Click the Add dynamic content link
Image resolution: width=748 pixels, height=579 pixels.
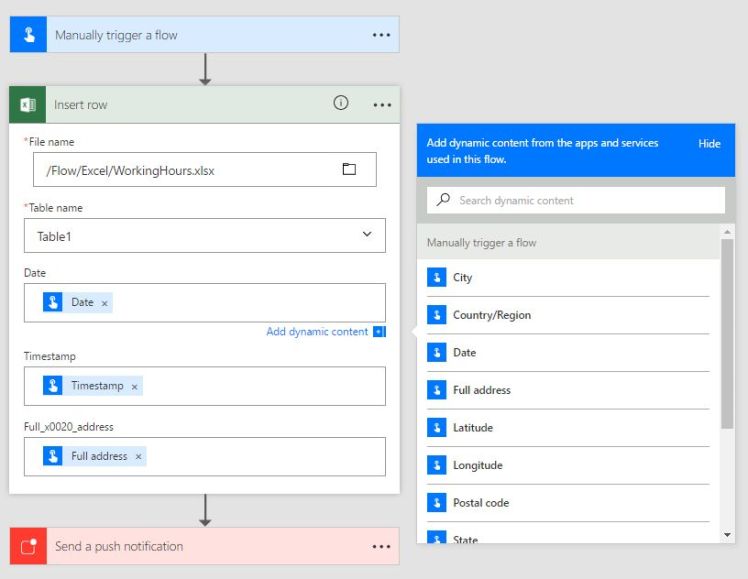[317, 332]
